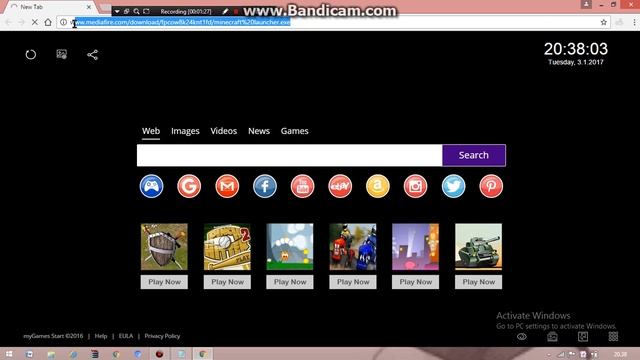This screenshot has height=360, width=640.
Task: Click the taskbar system clock
Action: [620, 354]
